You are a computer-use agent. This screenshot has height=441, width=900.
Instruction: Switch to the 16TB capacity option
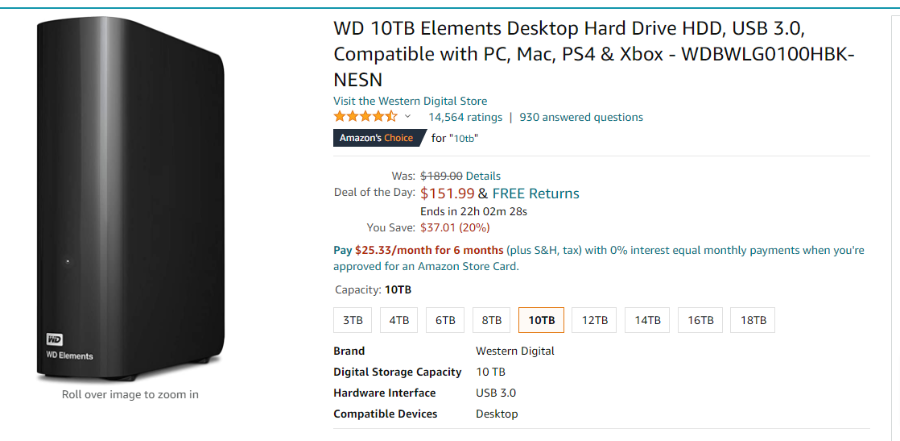click(700, 320)
